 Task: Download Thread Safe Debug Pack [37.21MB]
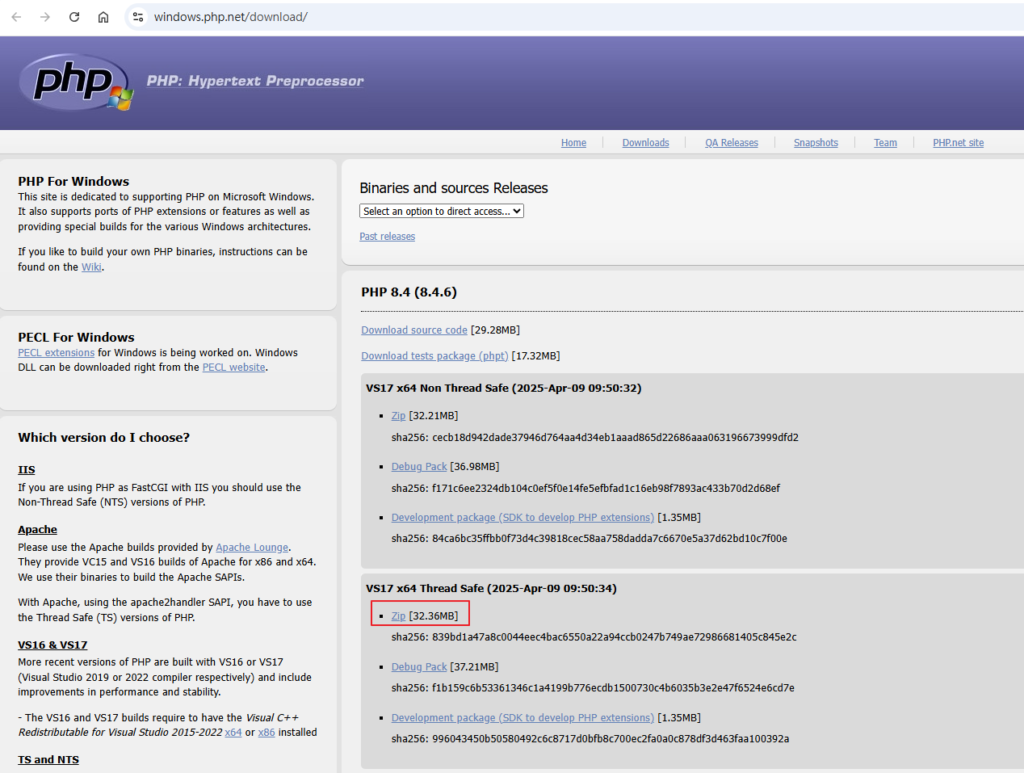[x=419, y=667]
